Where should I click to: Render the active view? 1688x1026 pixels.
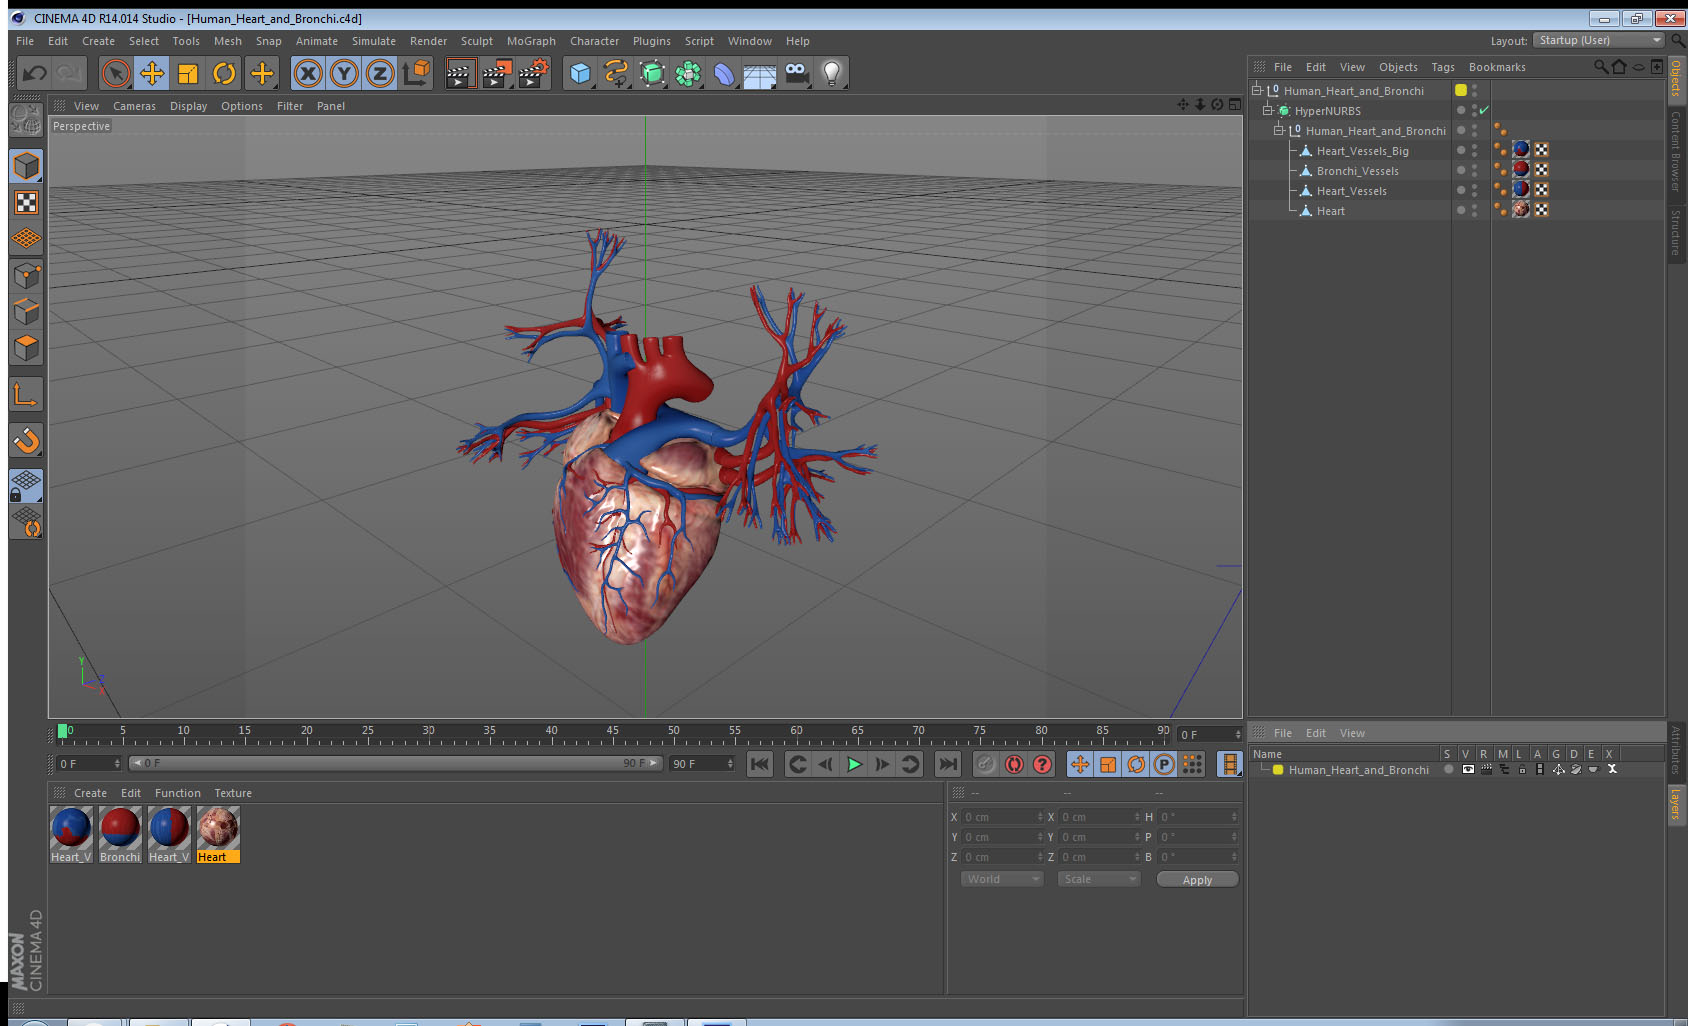[459, 73]
